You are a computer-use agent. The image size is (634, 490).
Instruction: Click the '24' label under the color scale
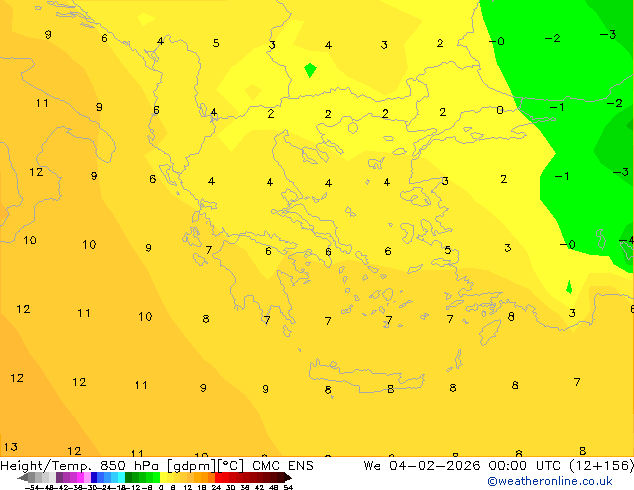point(216,487)
